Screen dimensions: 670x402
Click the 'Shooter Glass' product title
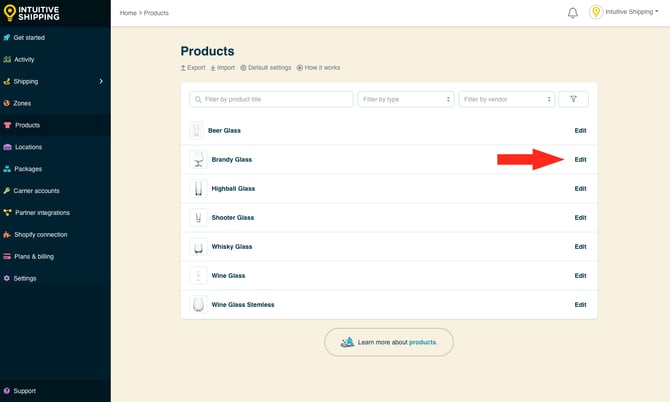[233, 217]
